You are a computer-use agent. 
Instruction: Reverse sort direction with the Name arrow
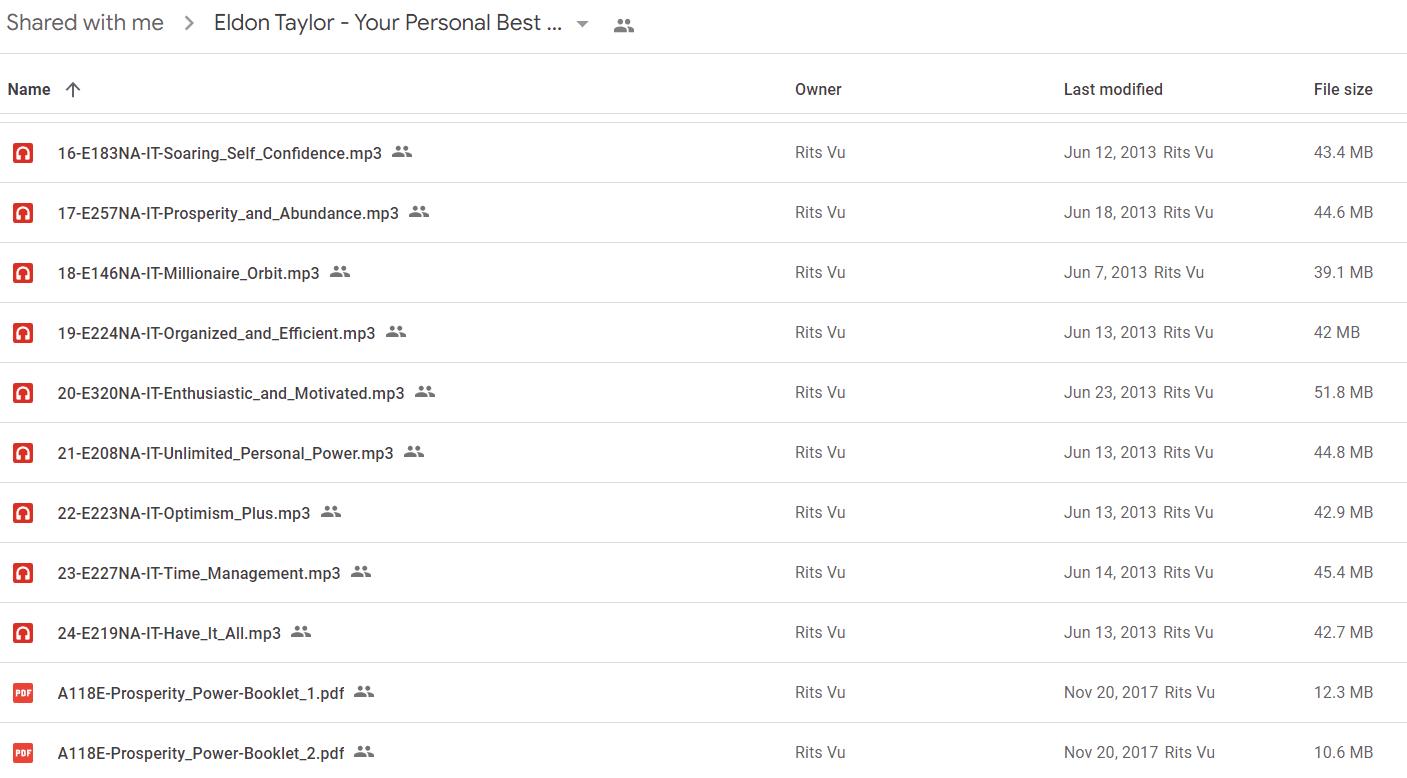click(x=72, y=89)
